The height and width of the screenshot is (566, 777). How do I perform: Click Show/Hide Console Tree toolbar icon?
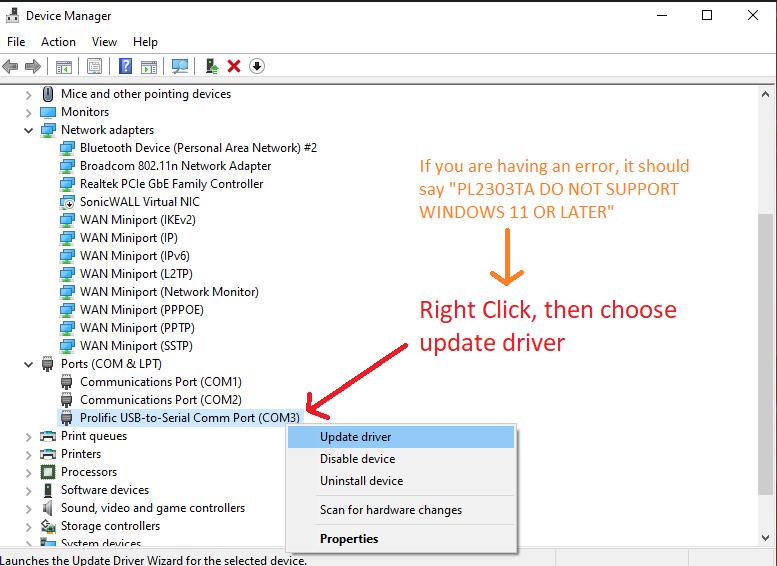click(x=64, y=66)
